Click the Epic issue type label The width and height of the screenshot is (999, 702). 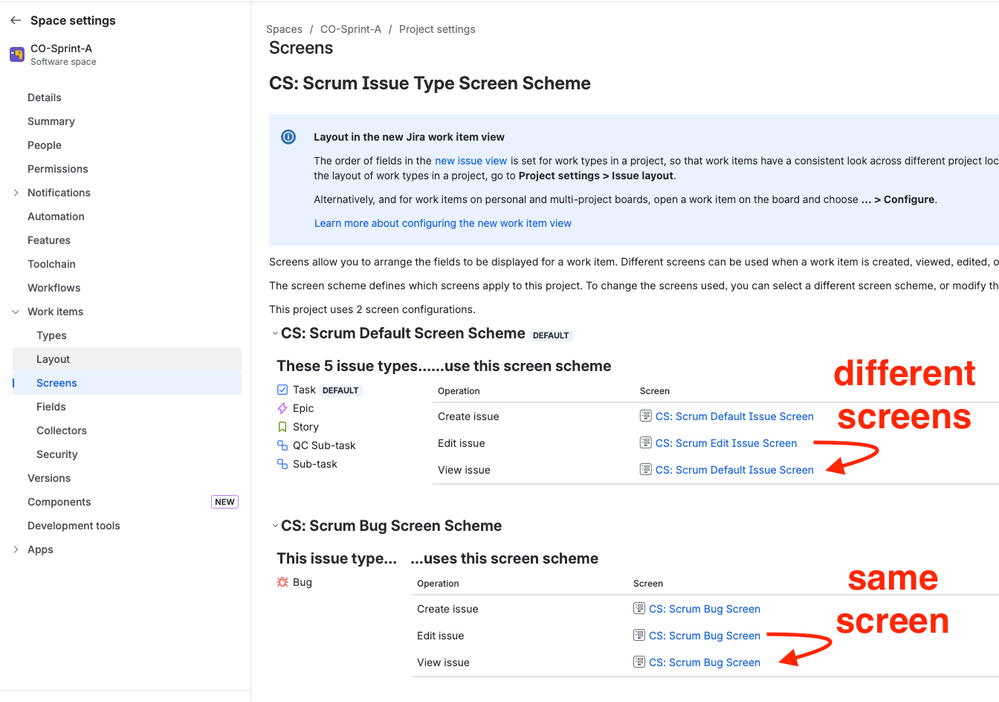[x=303, y=408]
